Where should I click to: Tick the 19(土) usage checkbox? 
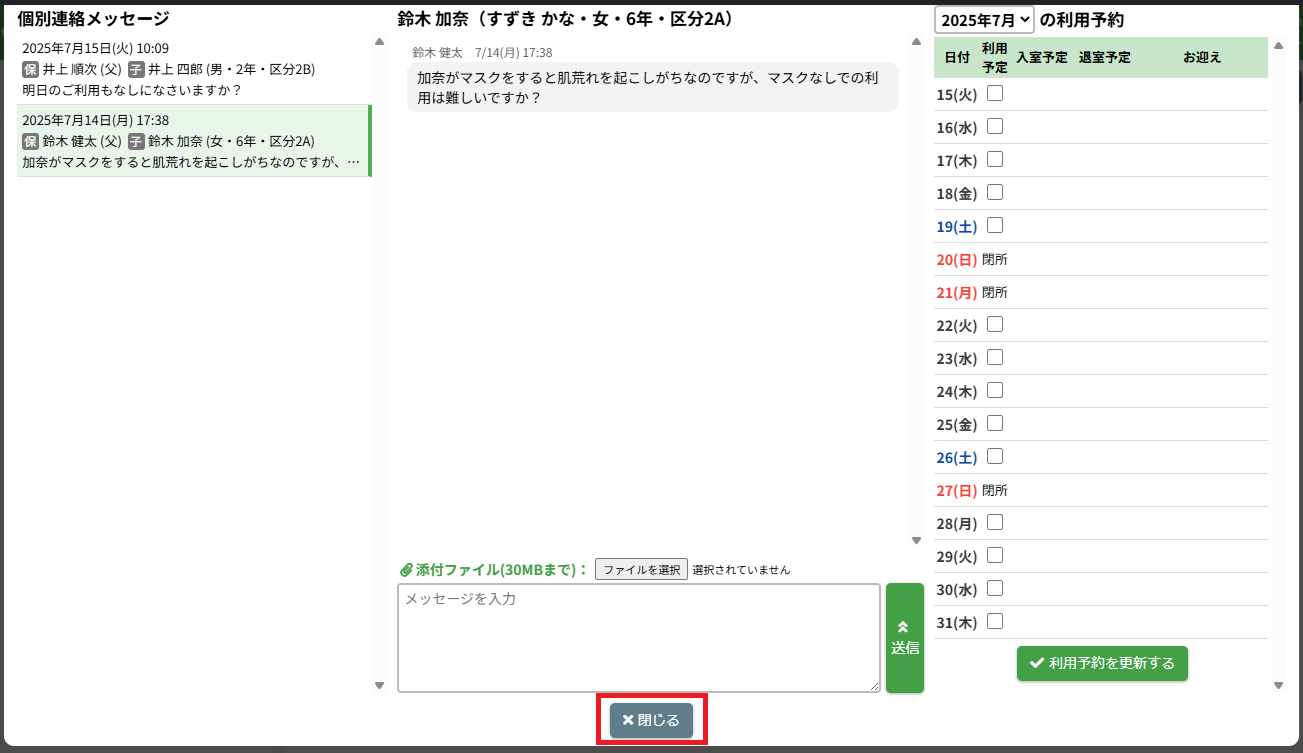[995, 226]
